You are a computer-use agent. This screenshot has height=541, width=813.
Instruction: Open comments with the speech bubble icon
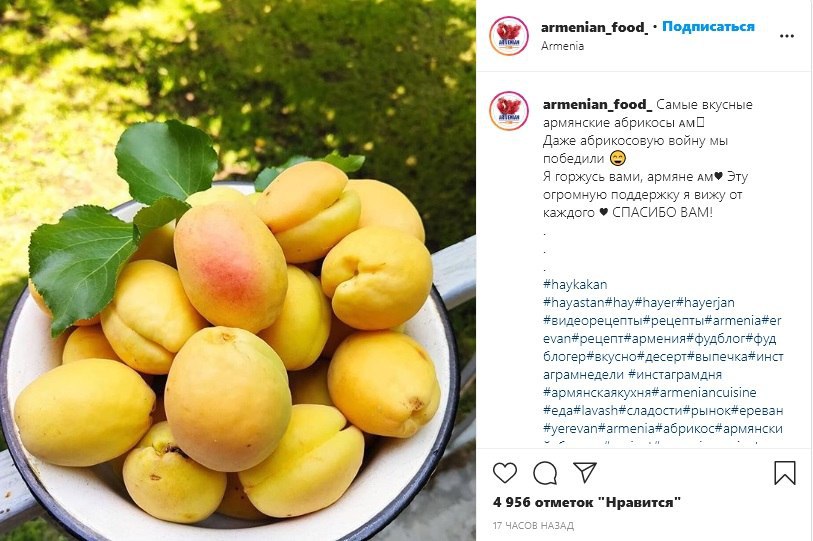(x=545, y=473)
